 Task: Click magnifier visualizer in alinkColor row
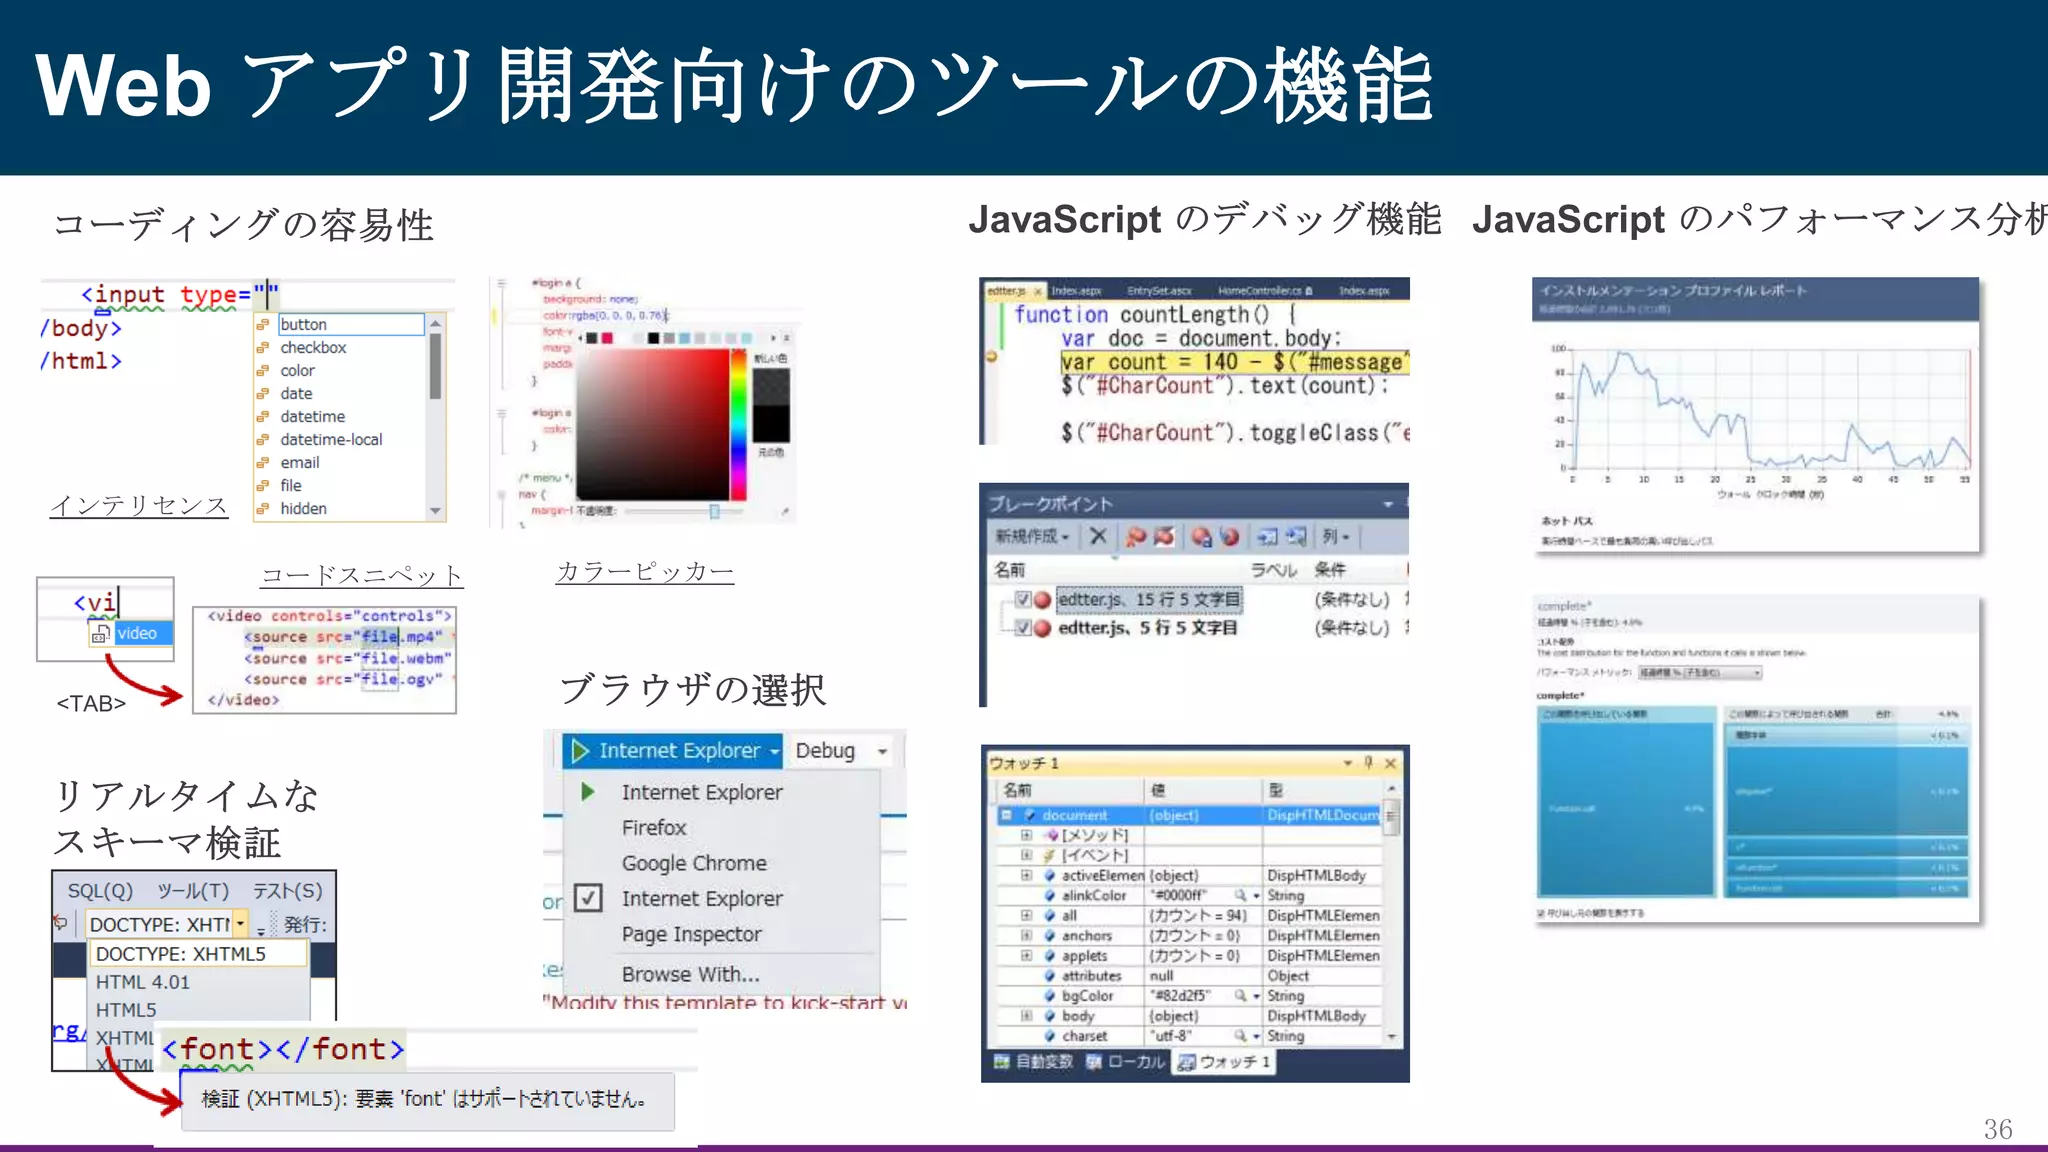point(1241,896)
